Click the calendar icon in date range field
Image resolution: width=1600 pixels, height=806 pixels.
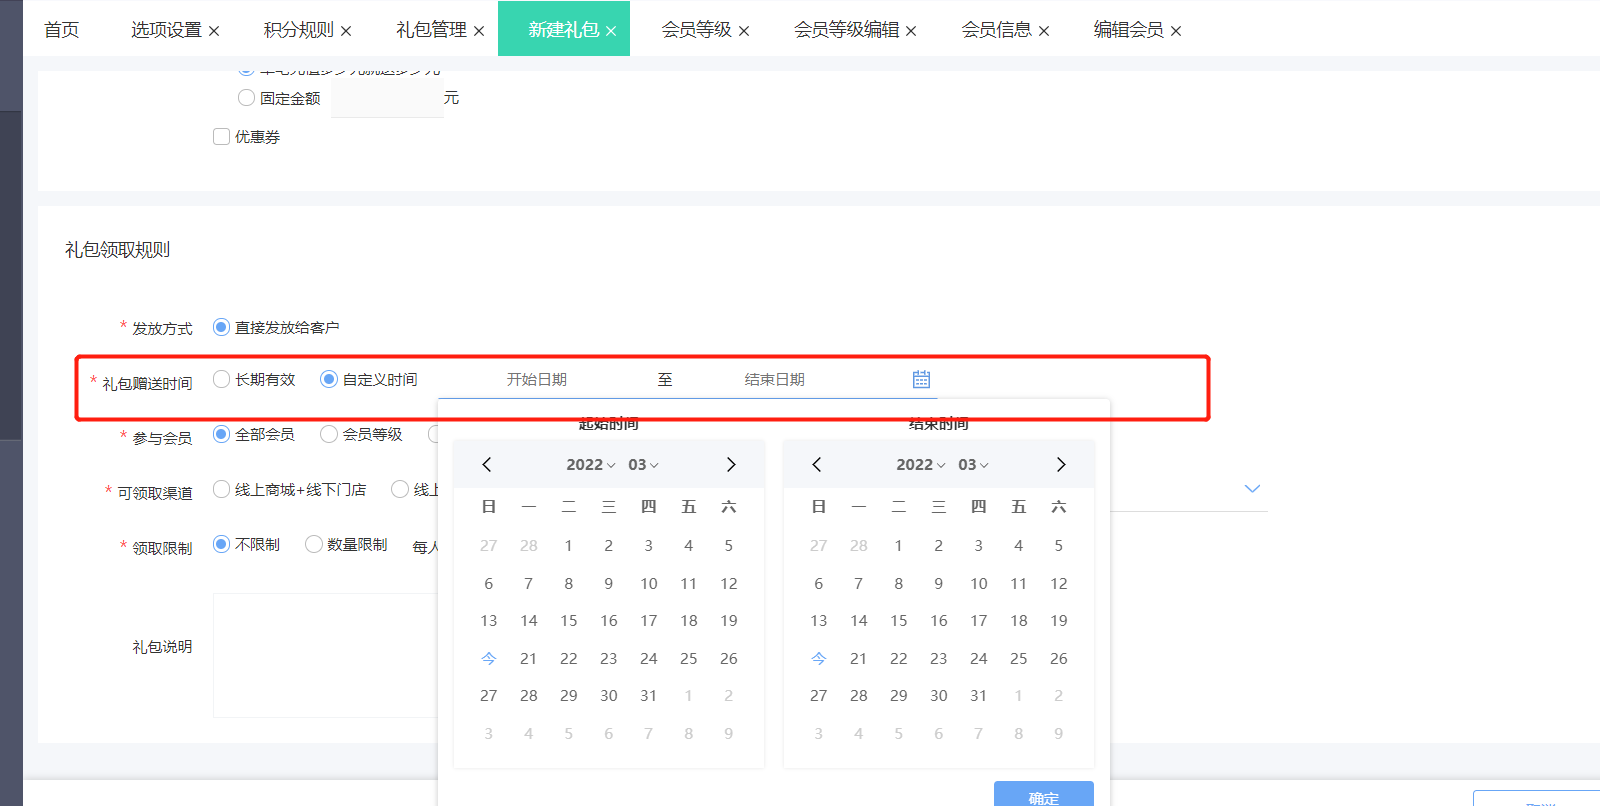point(921,379)
